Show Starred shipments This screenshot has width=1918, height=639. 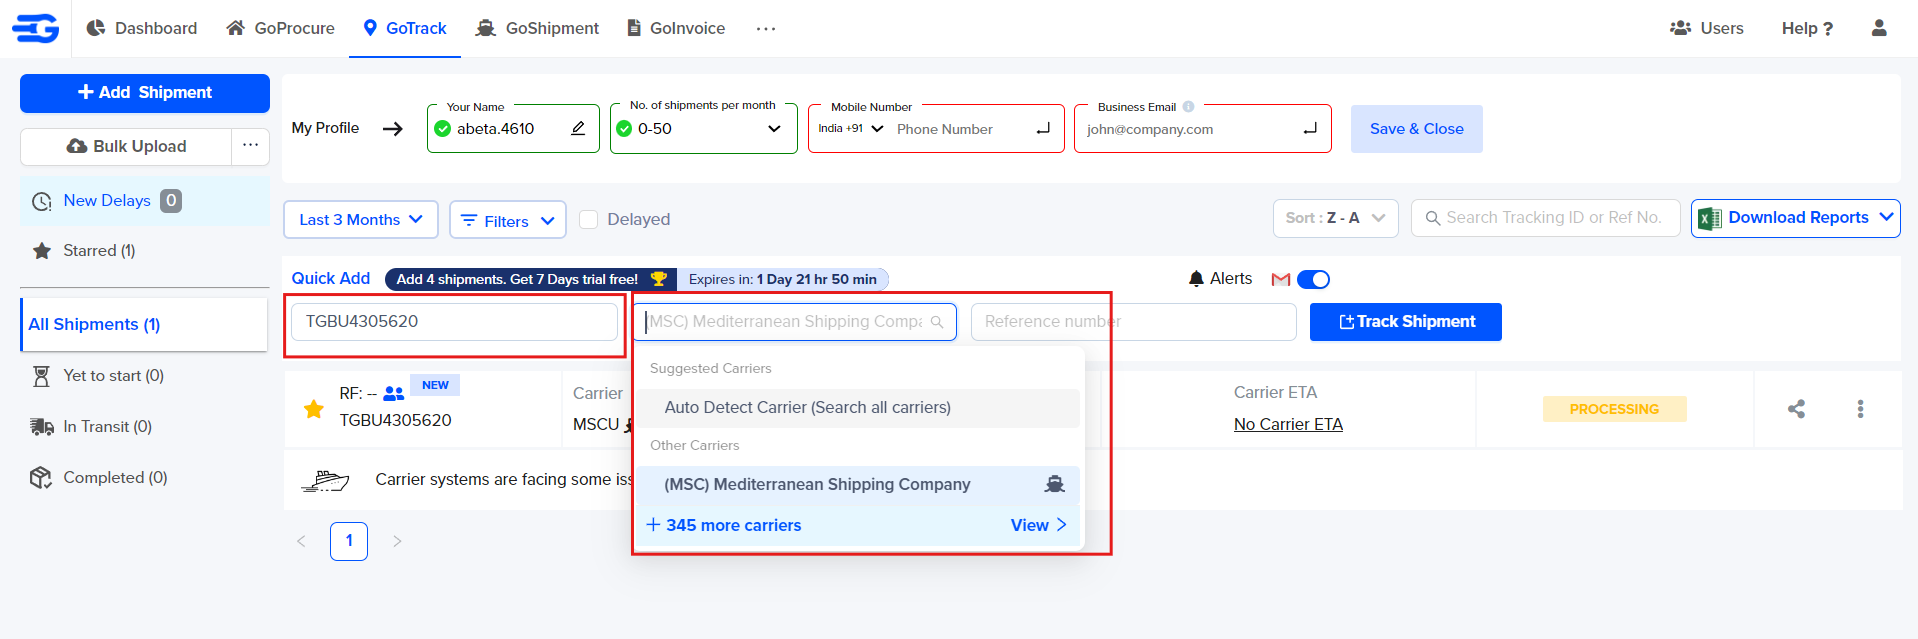point(99,250)
